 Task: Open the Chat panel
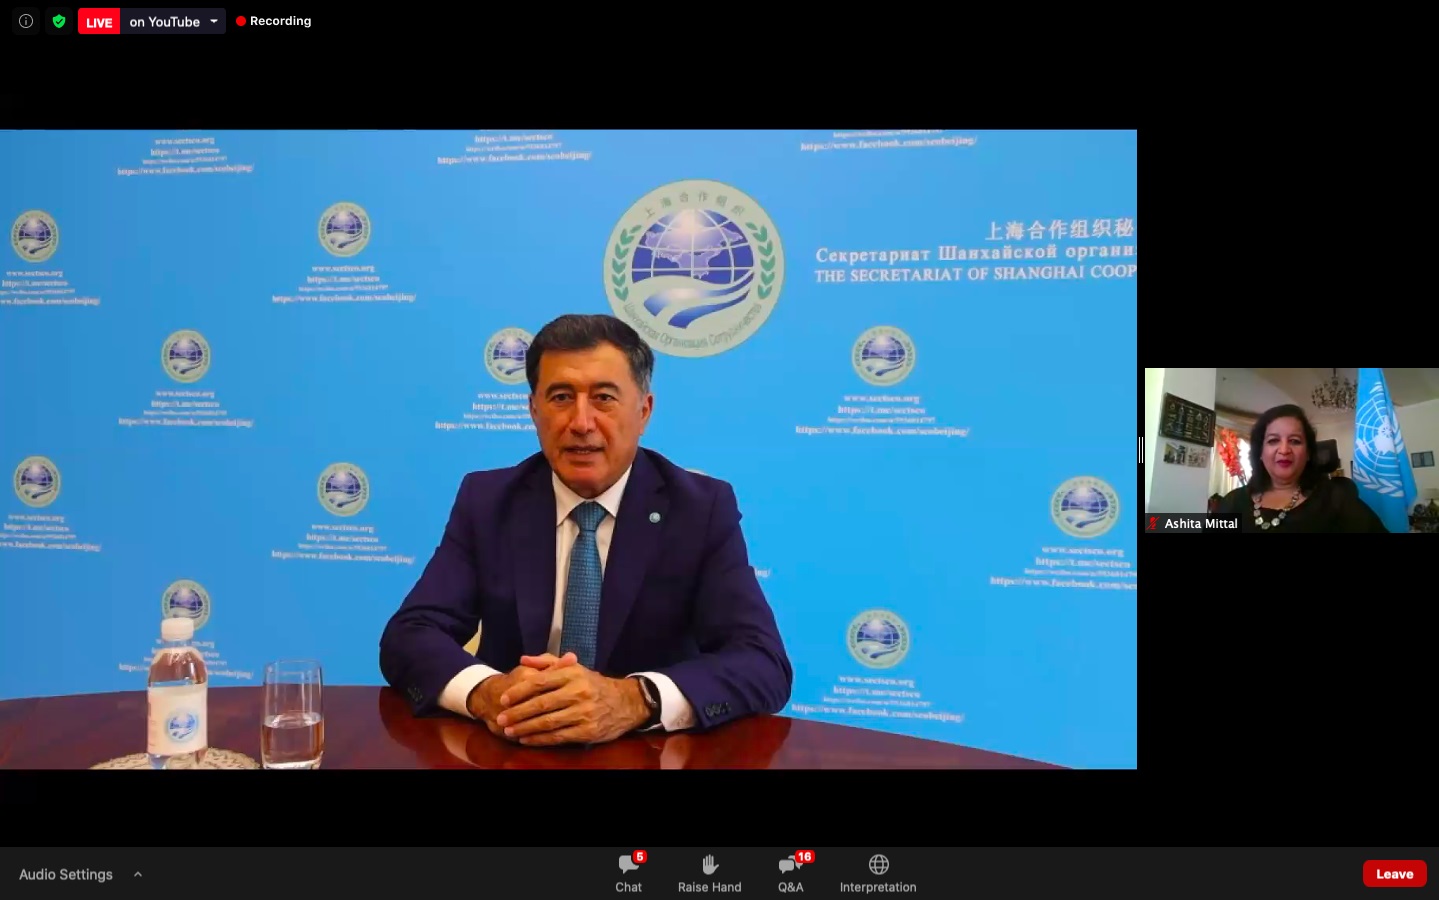pyautogui.click(x=629, y=873)
